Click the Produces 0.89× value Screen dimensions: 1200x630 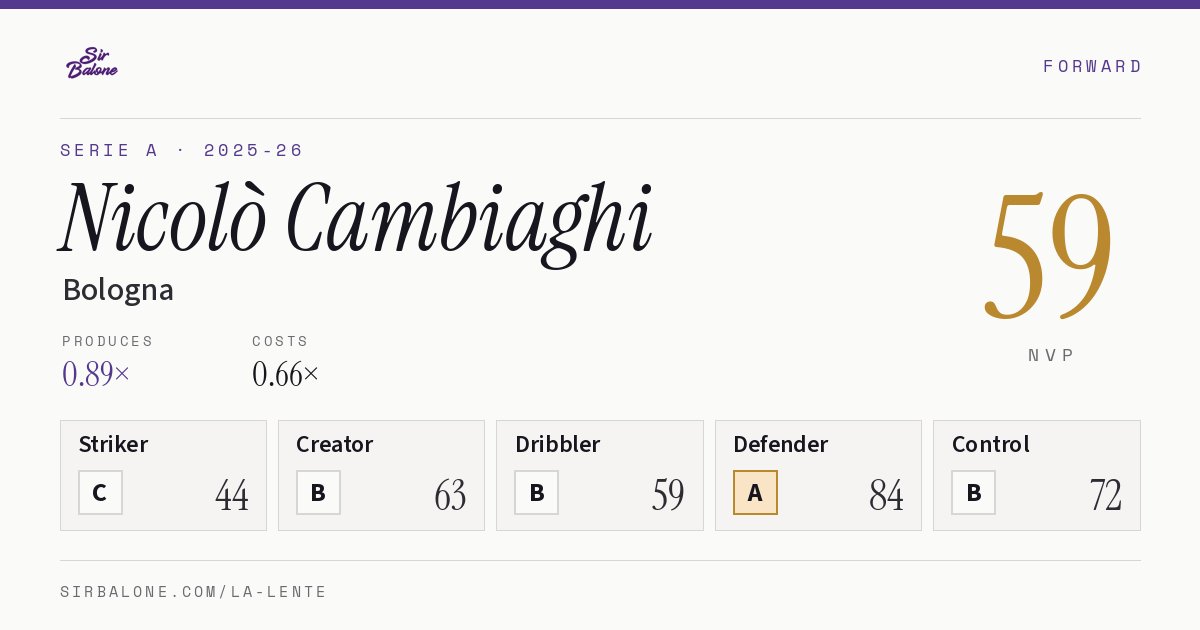click(96, 374)
